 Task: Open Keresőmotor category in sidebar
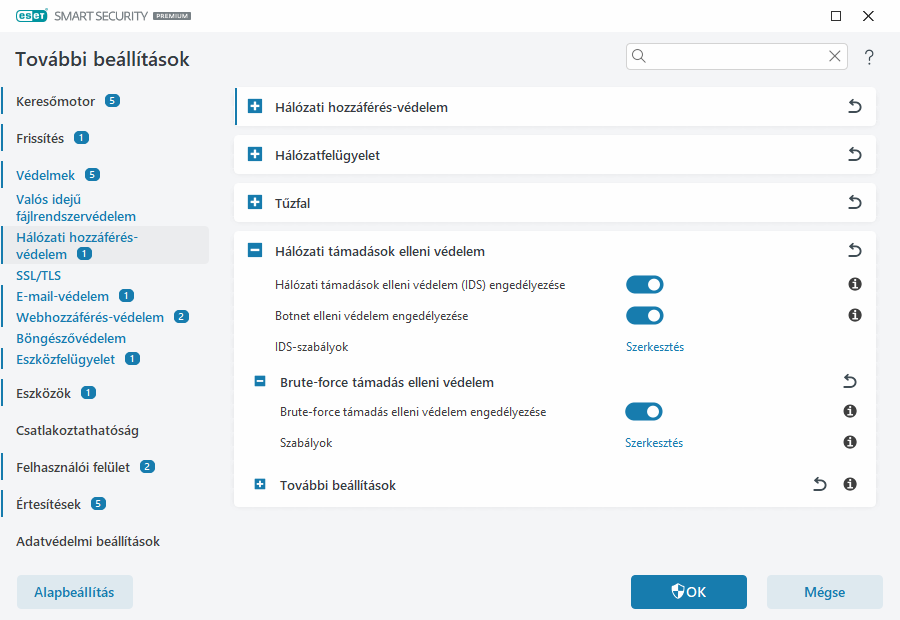(55, 101)
